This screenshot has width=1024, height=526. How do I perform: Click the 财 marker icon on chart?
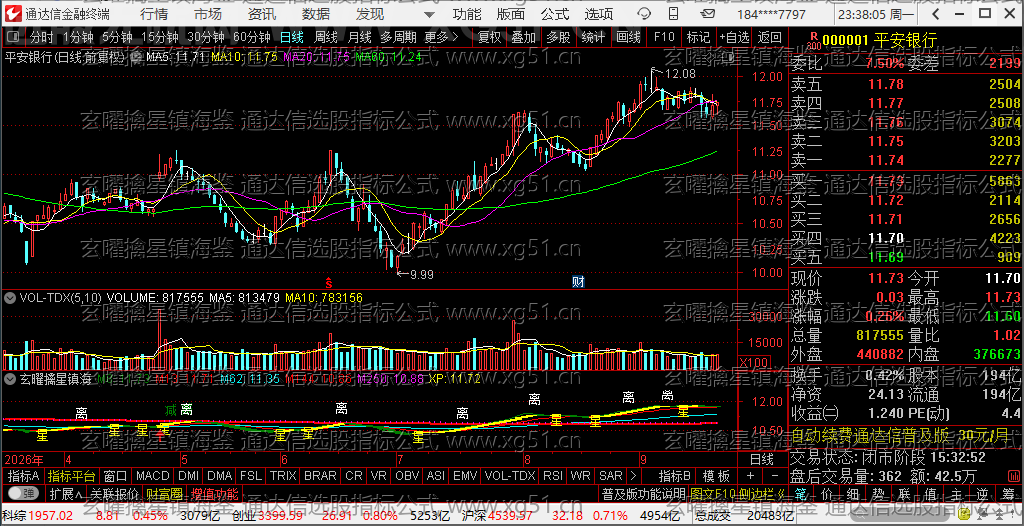tap(578, 282)
